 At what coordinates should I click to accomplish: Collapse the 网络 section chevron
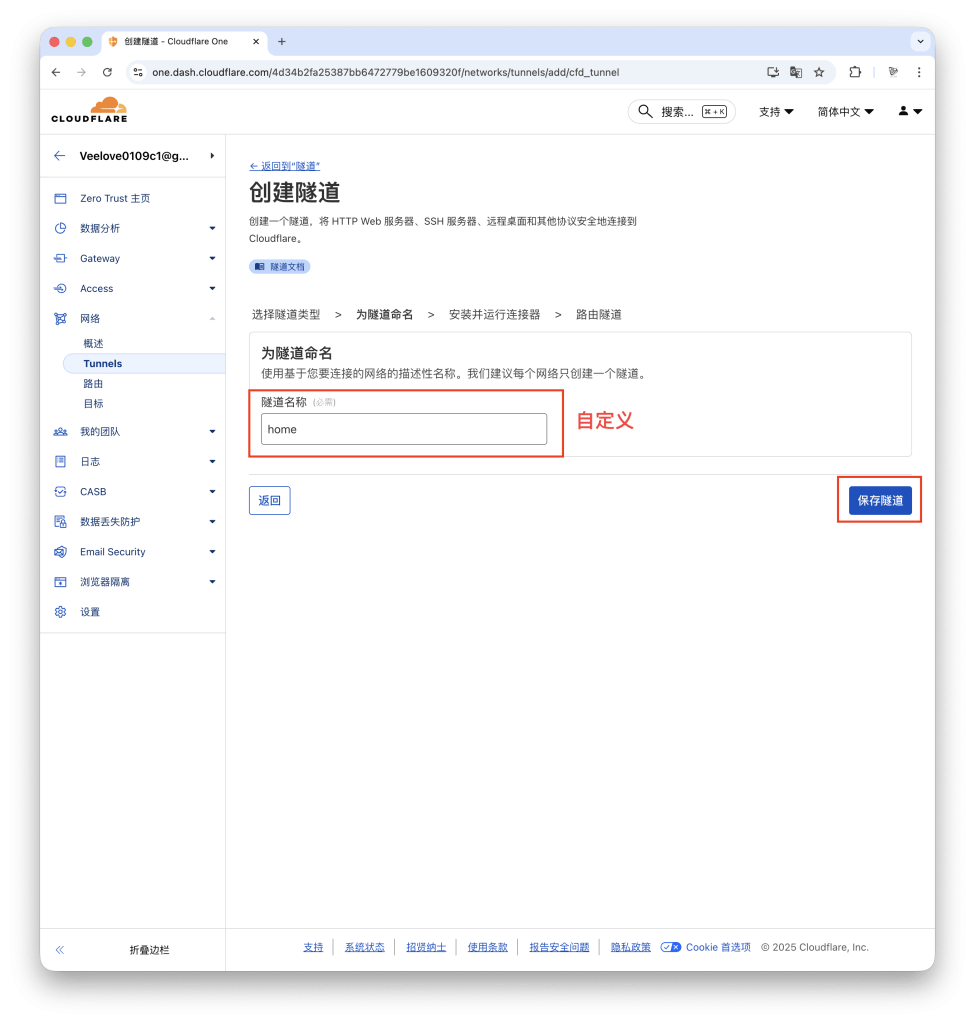click(x=211, y=318)
